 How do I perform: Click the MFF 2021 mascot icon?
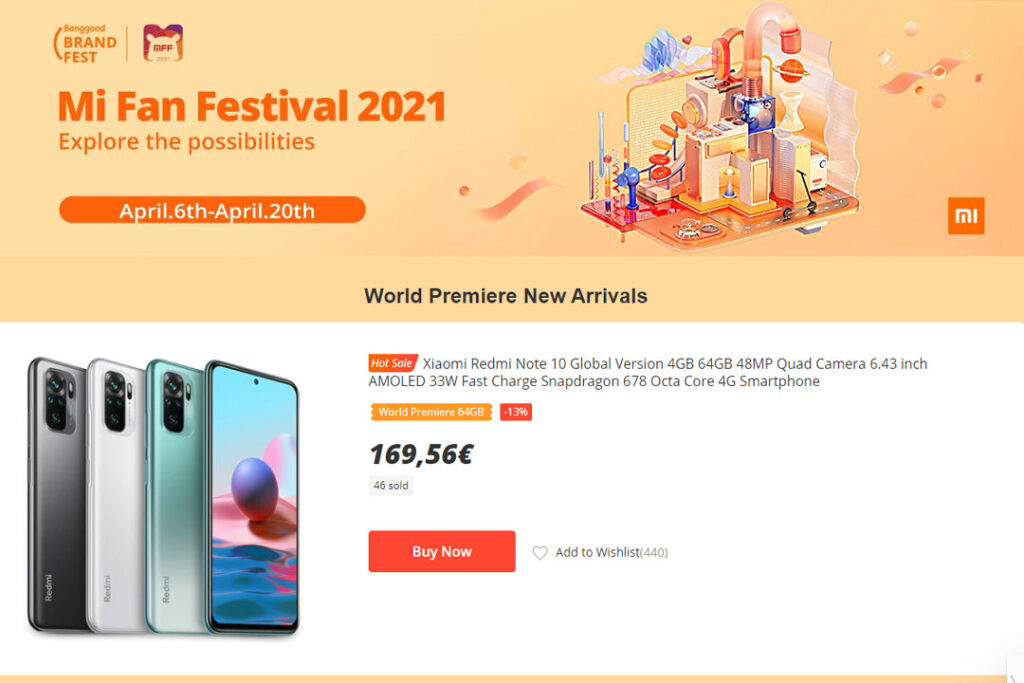point(163,43)
